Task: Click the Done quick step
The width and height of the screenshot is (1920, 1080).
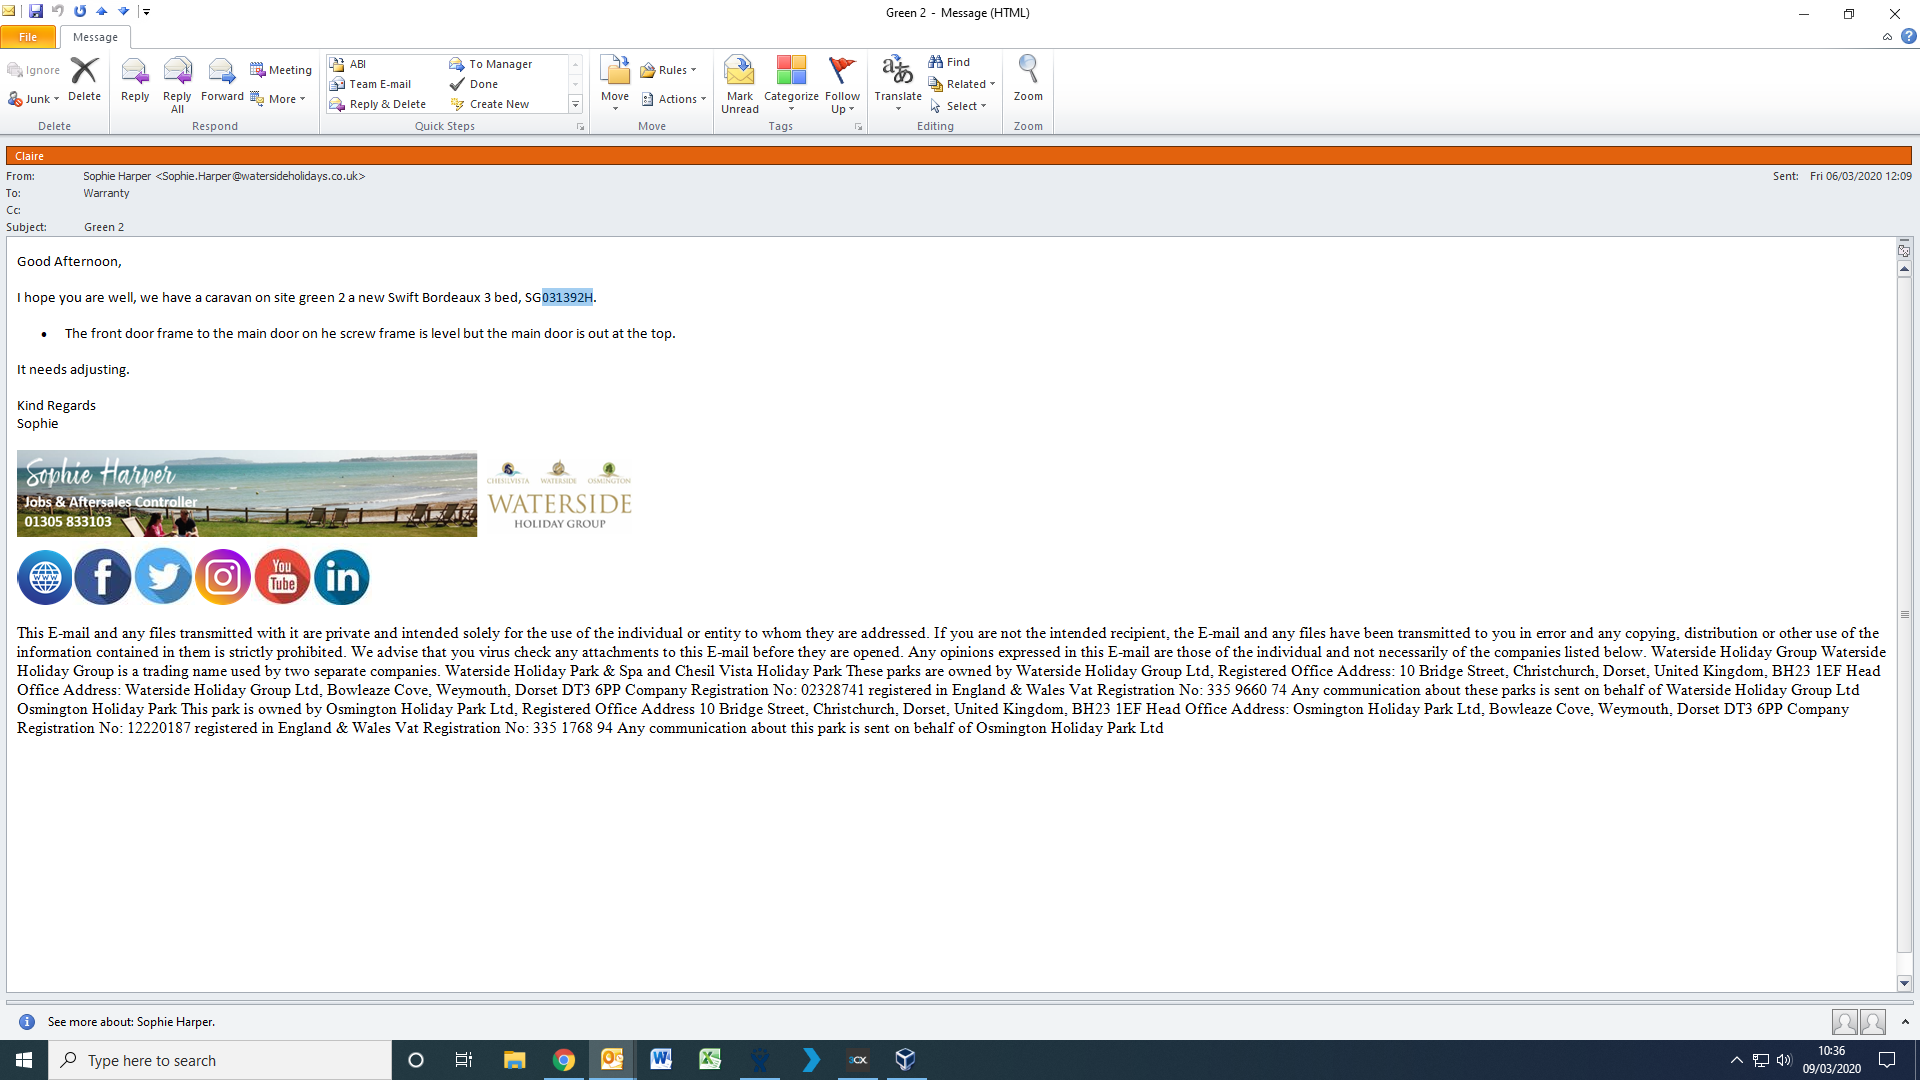Action: 483,84
